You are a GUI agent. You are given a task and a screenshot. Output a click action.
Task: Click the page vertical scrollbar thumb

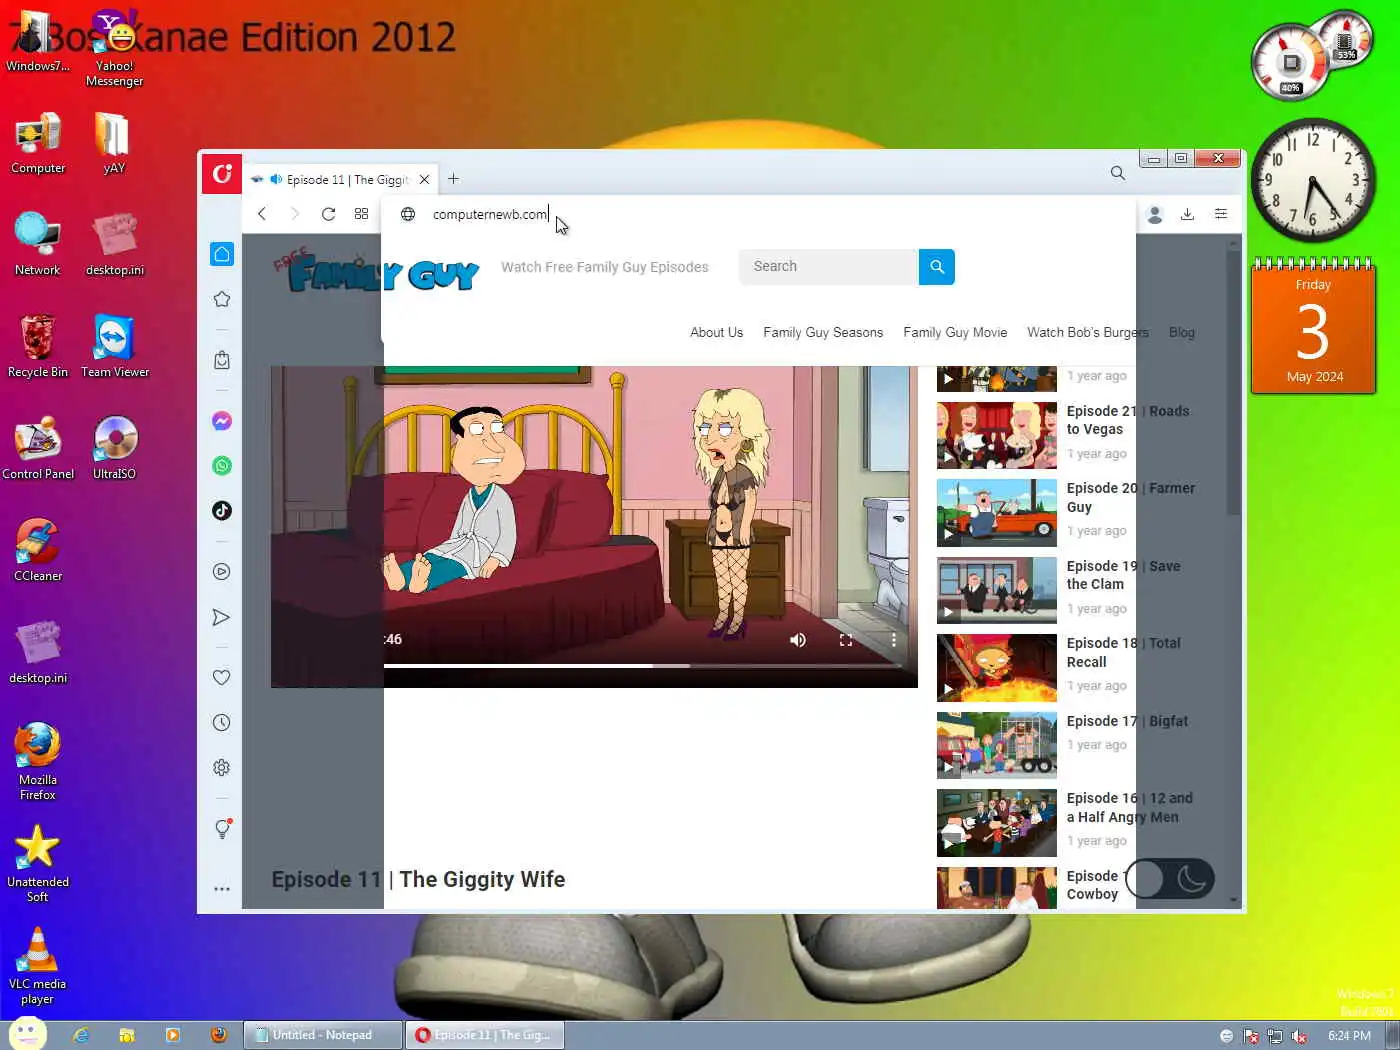click(1234, 383)
